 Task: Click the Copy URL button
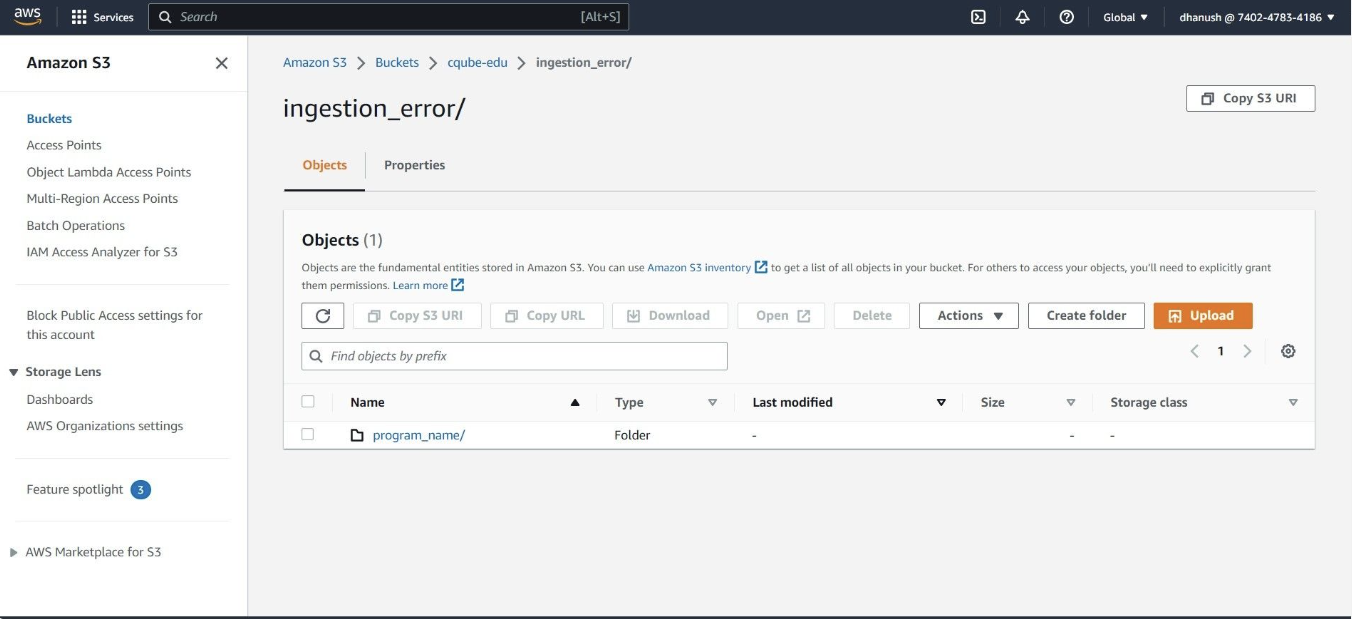[547, 316]
